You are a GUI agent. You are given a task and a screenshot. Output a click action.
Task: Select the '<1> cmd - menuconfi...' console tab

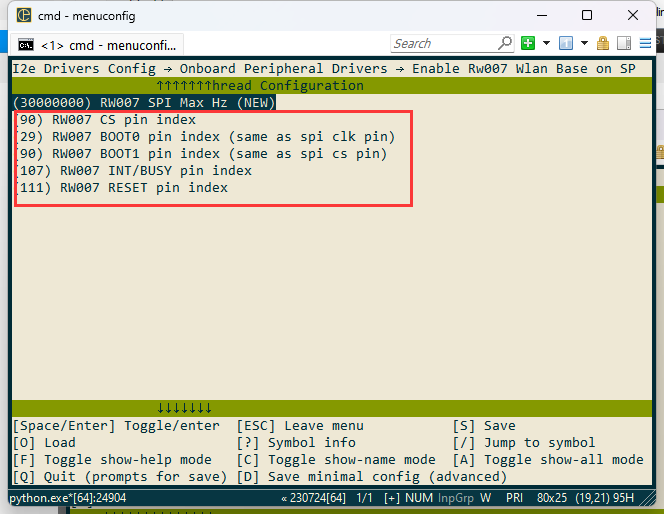tap(97, 45)
